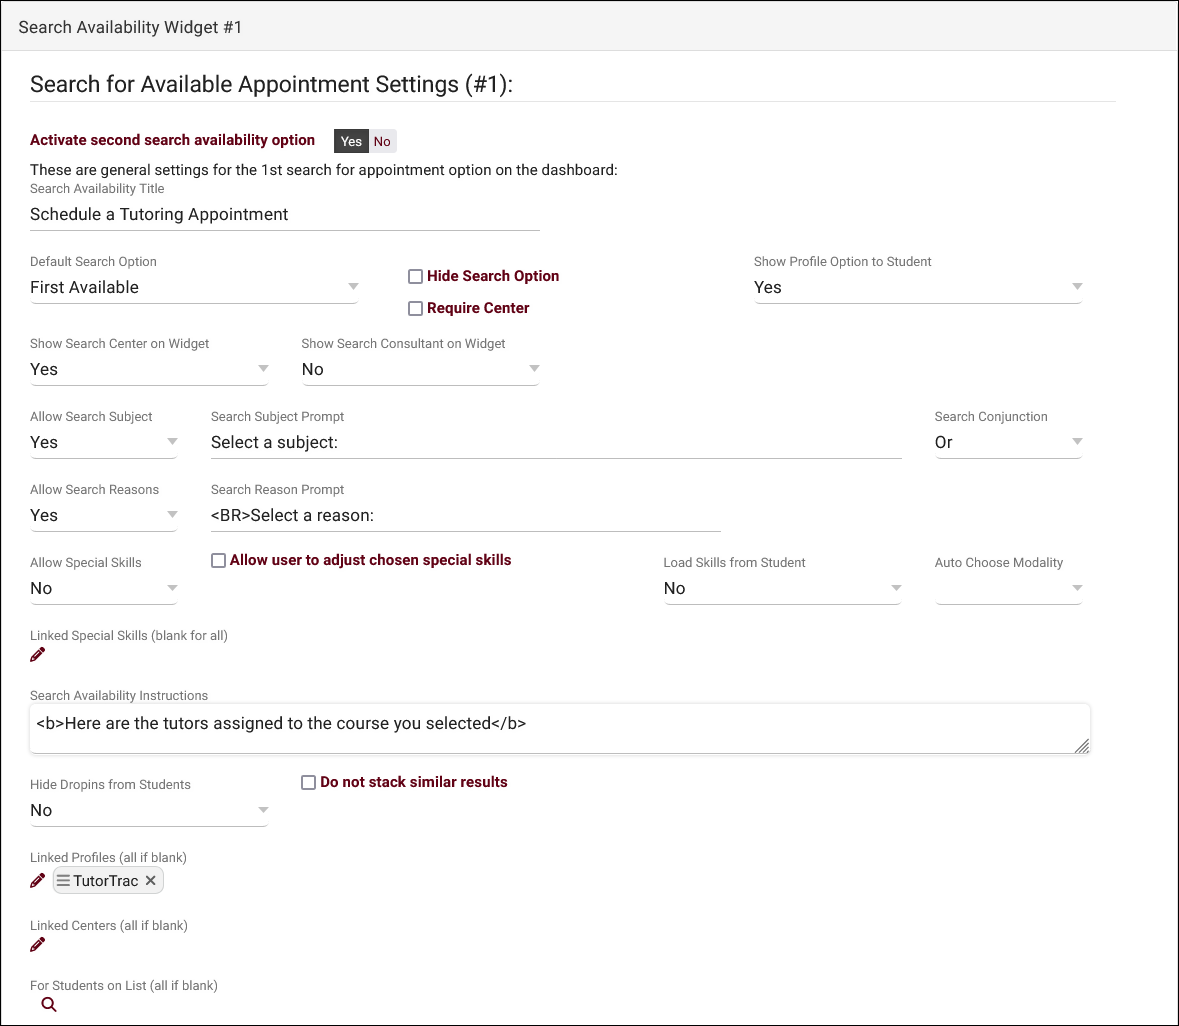Enable Hide Search Option checkbox
1179x1026 pixels.
tap(415, 277)
